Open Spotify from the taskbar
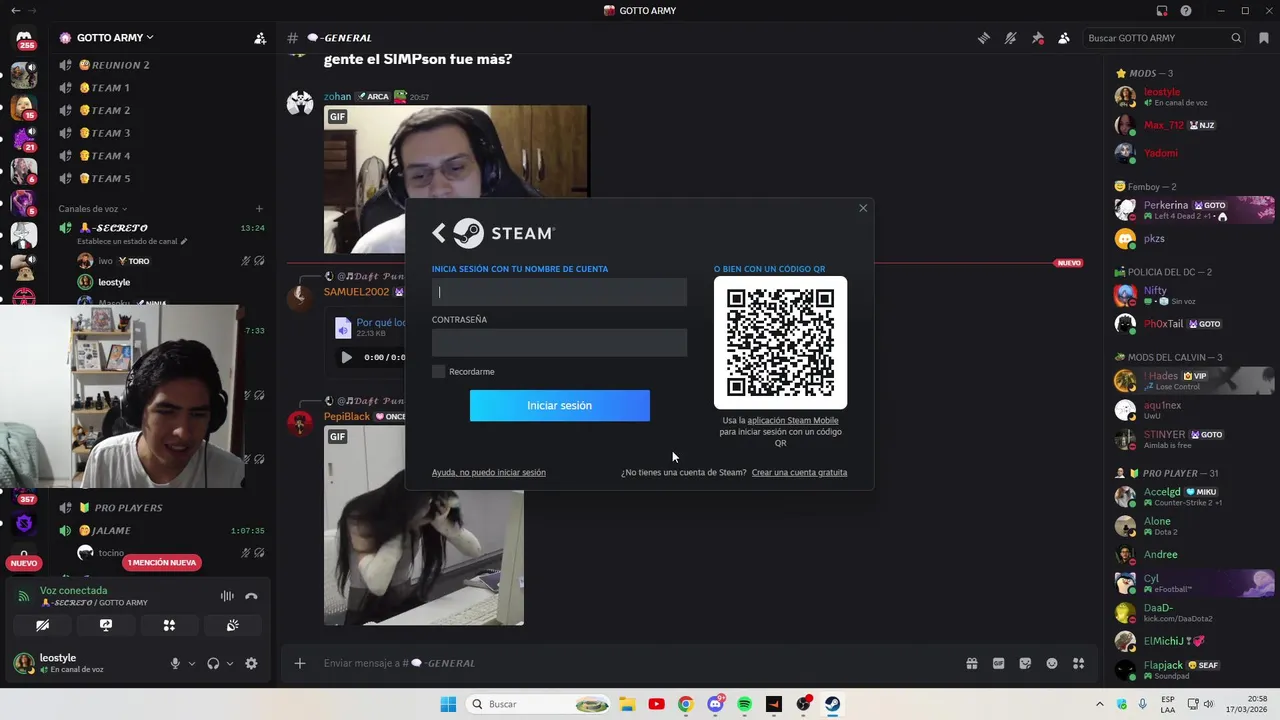The height and width of the screenshot is (720, 1280). 744,704
